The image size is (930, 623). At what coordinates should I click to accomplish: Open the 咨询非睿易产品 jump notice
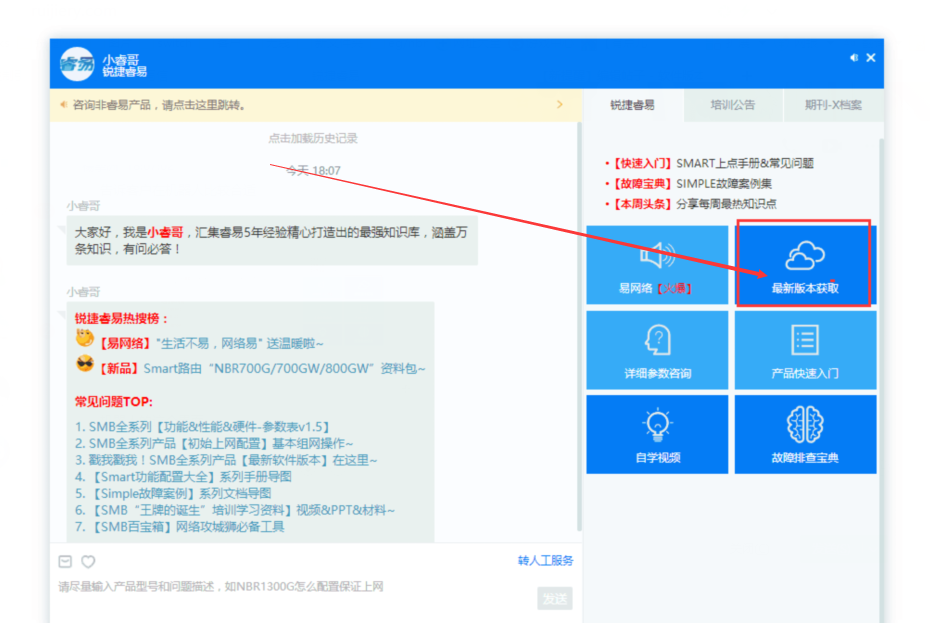click(159, 105)
